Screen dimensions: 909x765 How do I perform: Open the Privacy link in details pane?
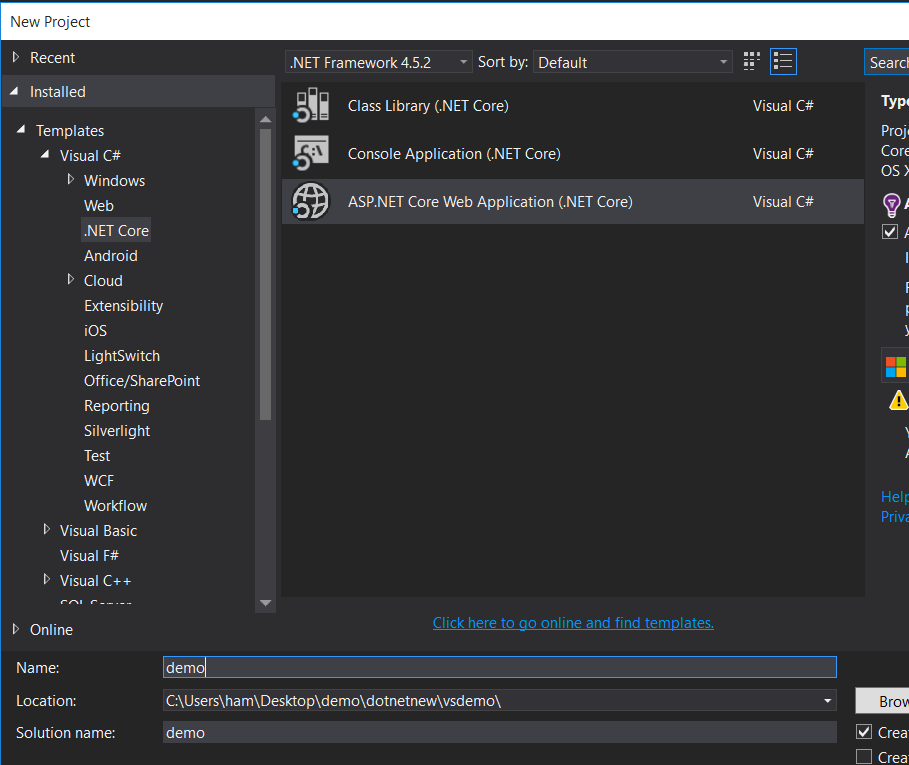point(895,516)
